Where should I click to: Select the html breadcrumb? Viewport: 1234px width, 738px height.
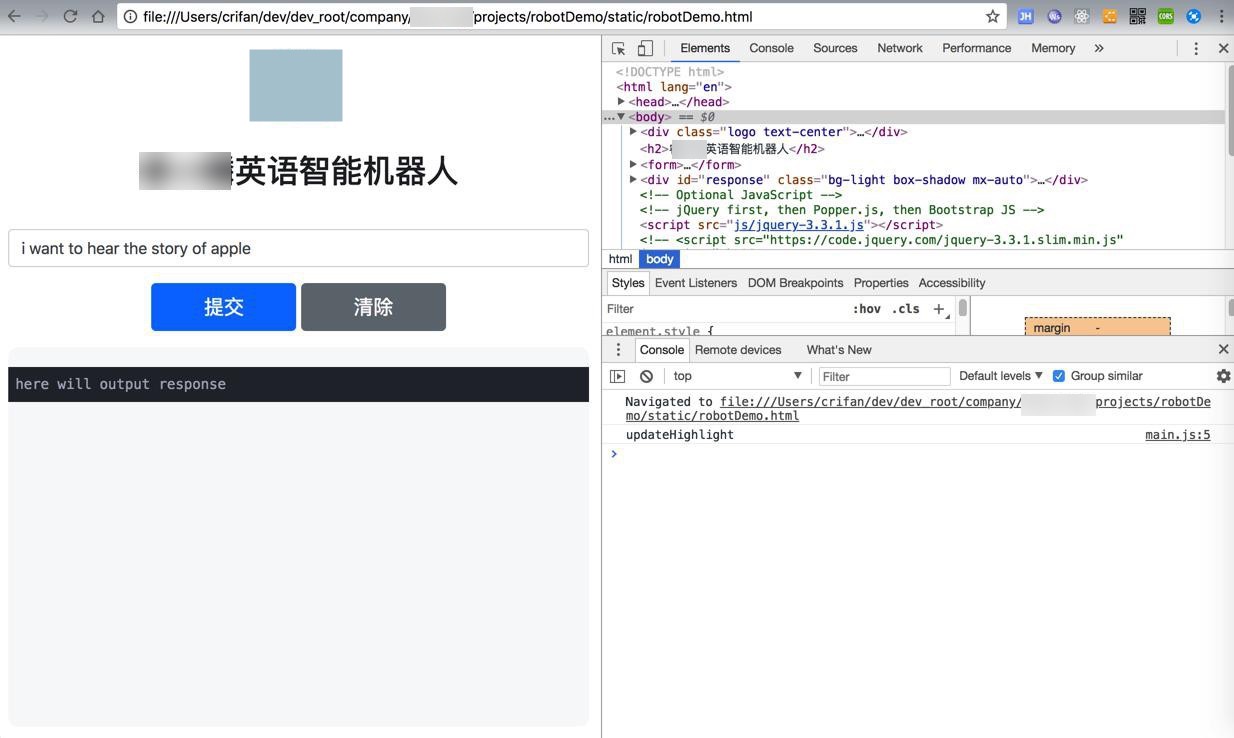[620, 259]
